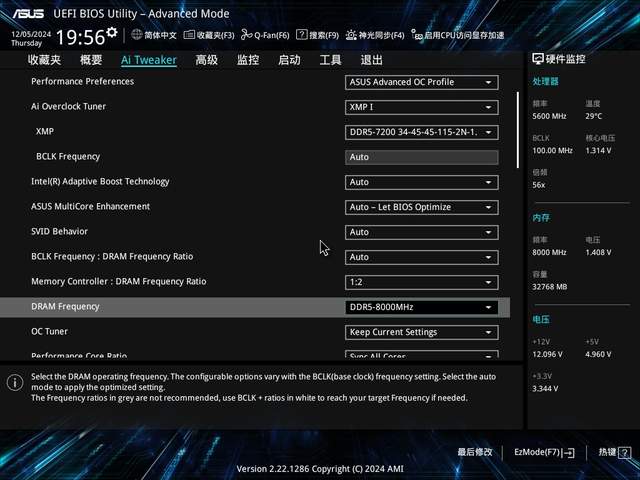Open the 收藏夹 tab

click(44, 60)
